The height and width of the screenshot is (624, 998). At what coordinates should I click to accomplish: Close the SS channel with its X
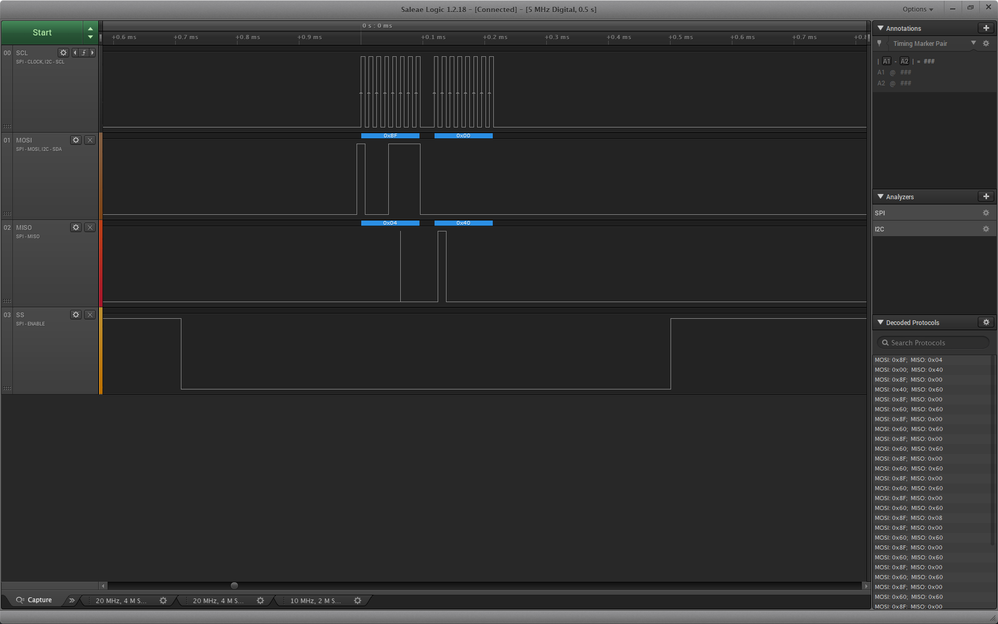tap(90, 315)
